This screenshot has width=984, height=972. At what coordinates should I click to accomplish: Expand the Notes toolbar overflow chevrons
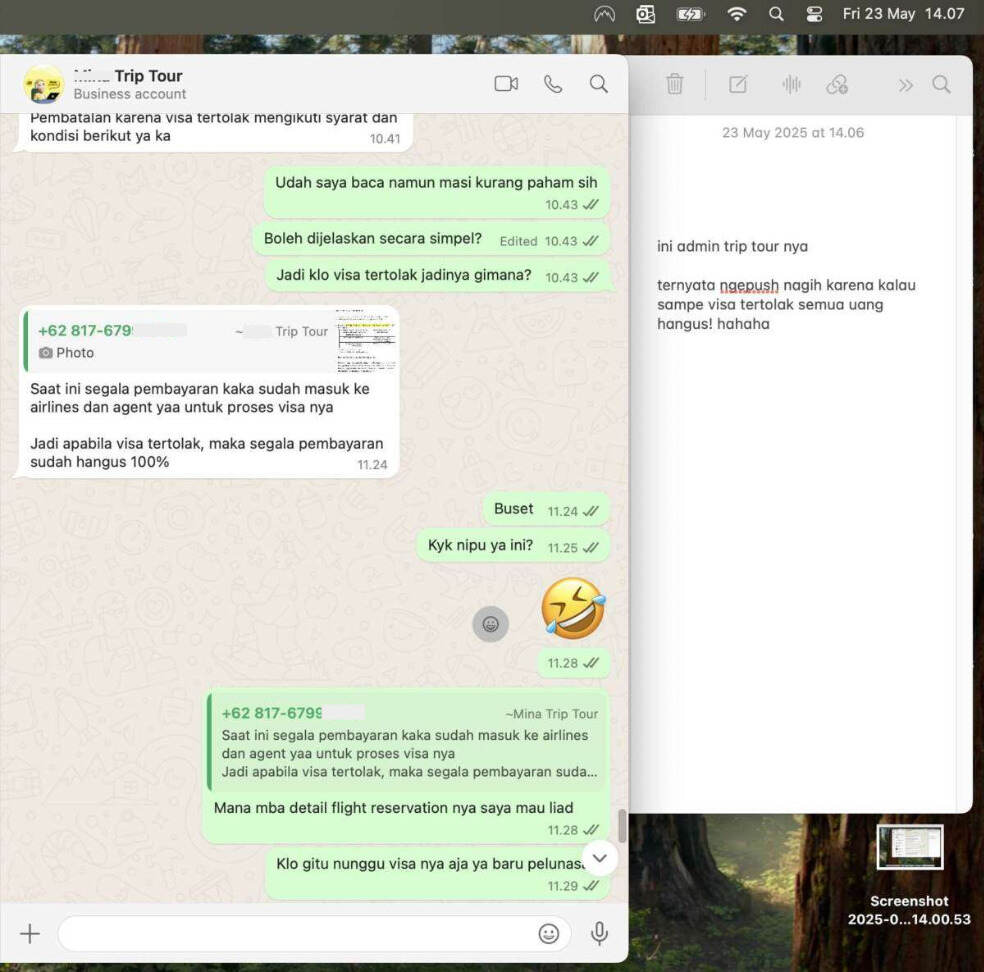point(905,85)
